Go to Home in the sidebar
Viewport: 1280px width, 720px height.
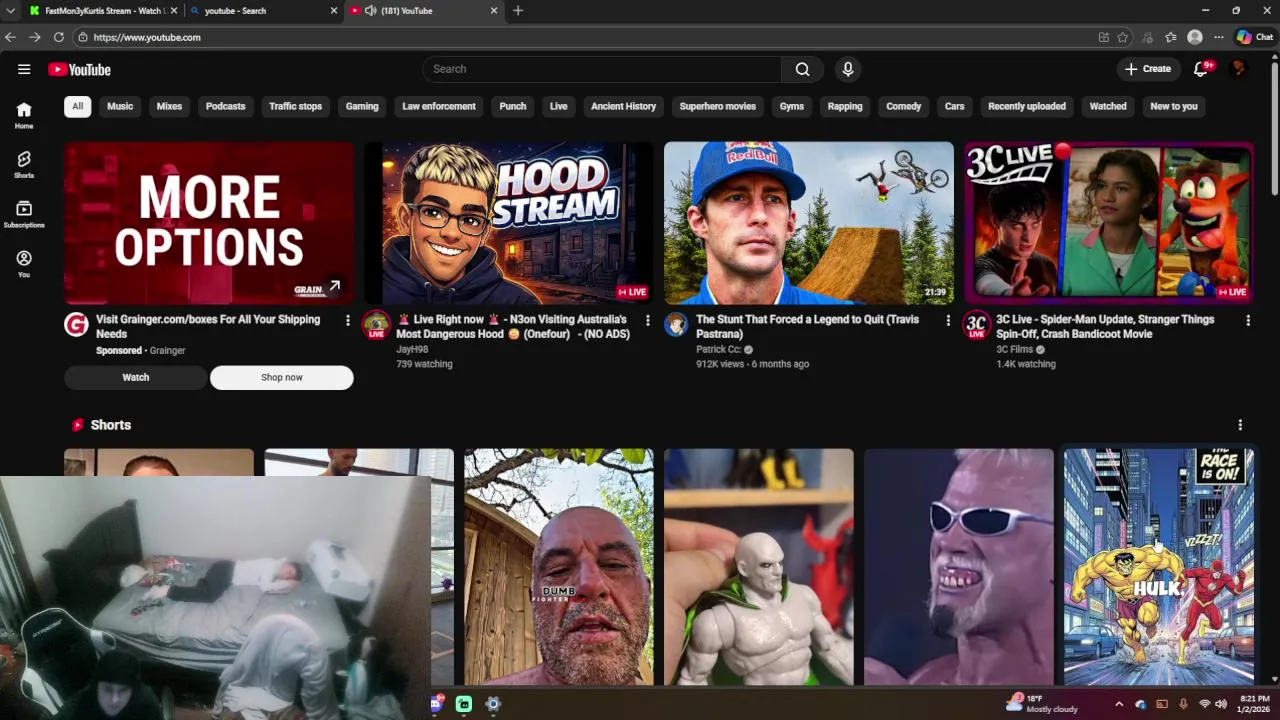click(x=24, y=116)
